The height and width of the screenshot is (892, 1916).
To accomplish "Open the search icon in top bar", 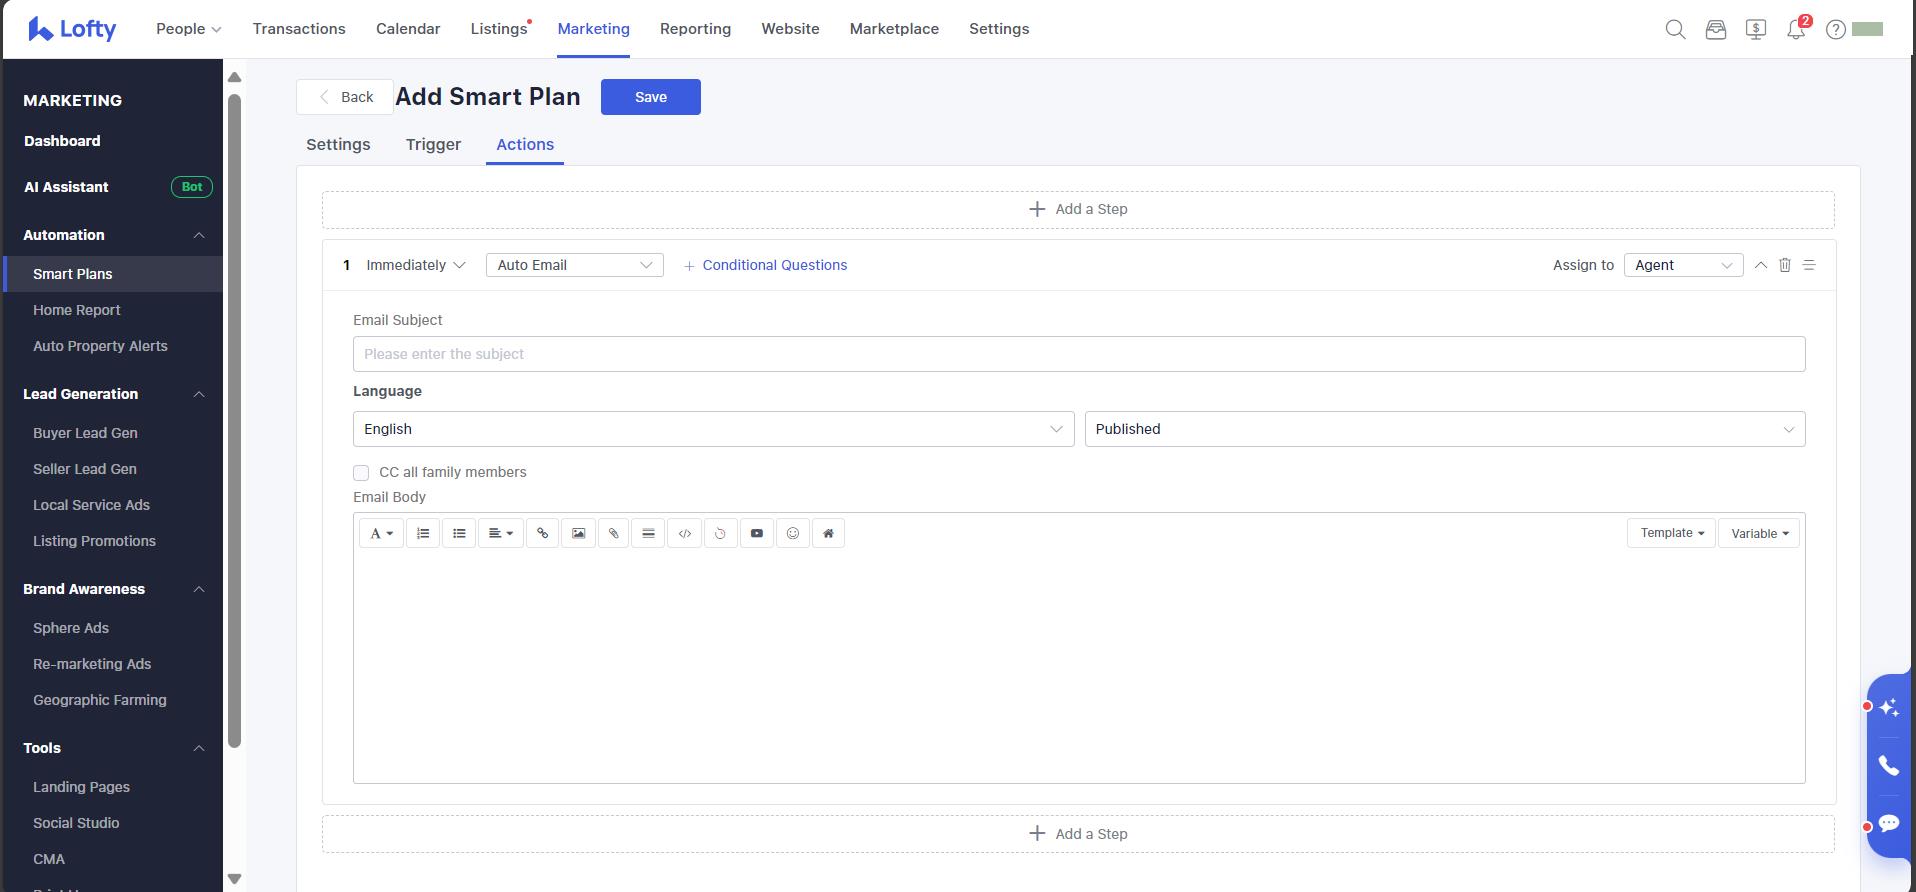I will pos(1675,29).
